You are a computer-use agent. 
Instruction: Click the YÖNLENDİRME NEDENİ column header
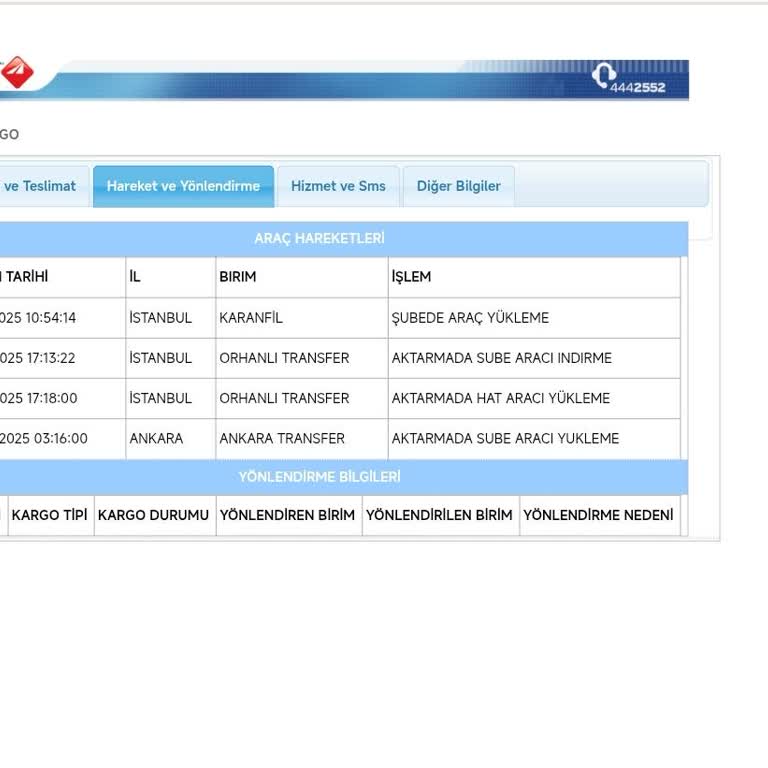[x=598, y=515]
